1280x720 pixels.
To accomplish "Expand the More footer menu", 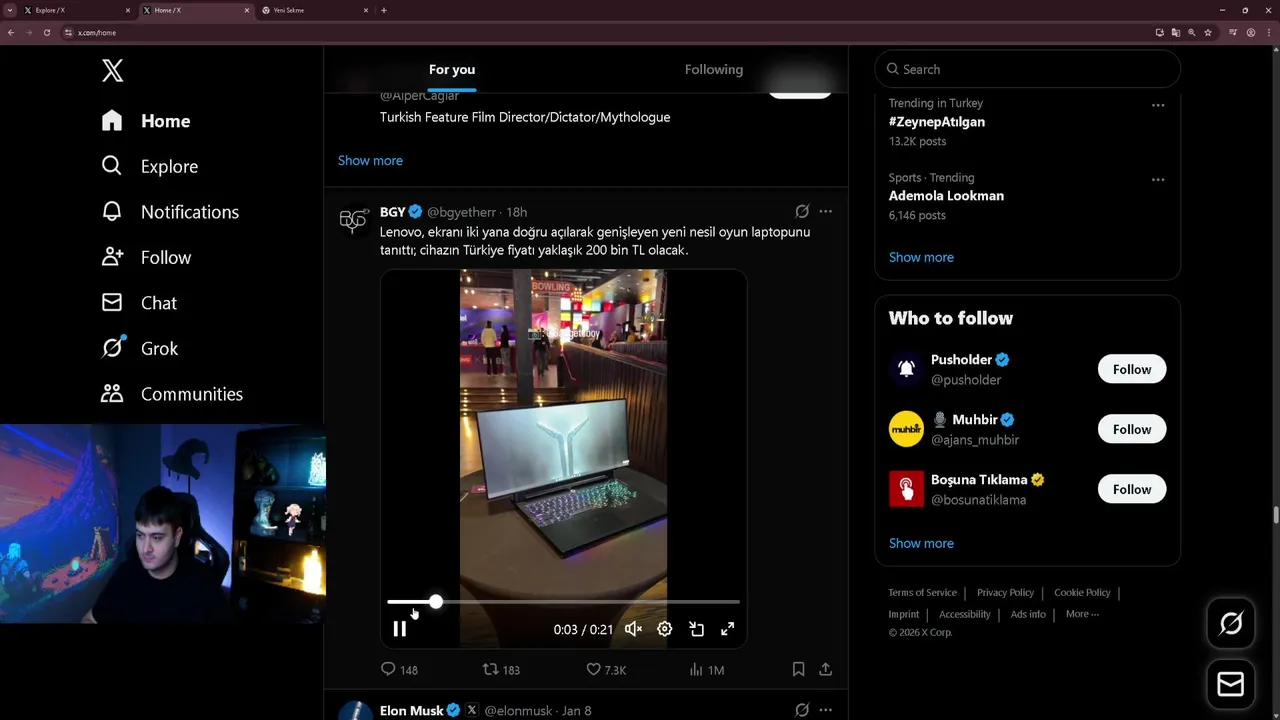I will click(x=1082, y=614).
